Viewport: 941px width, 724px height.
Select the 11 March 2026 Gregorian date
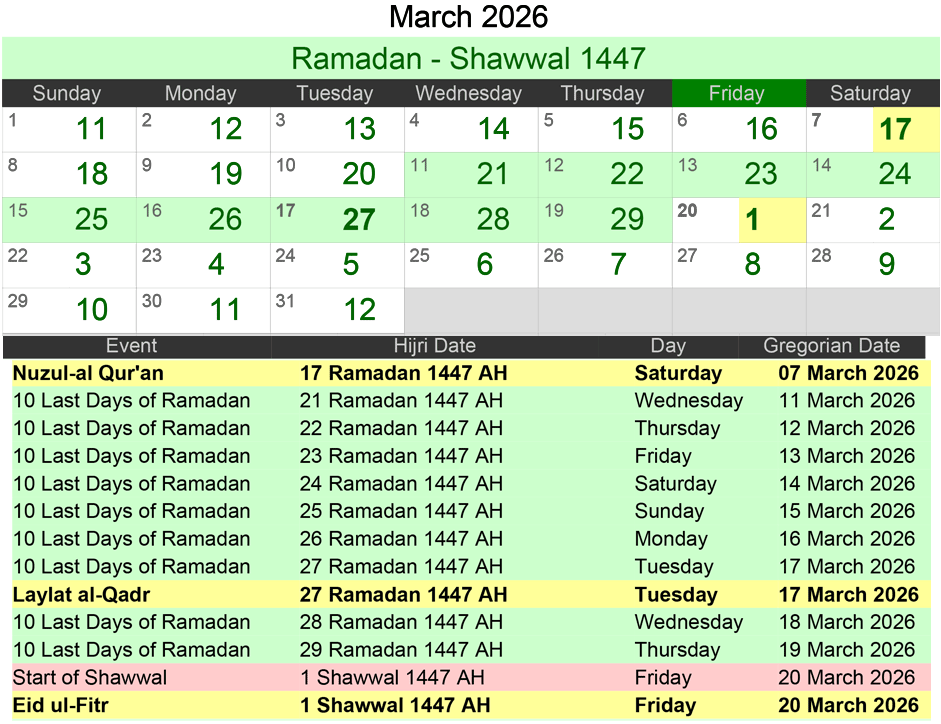pyautogui.click(x=847, y=401)
